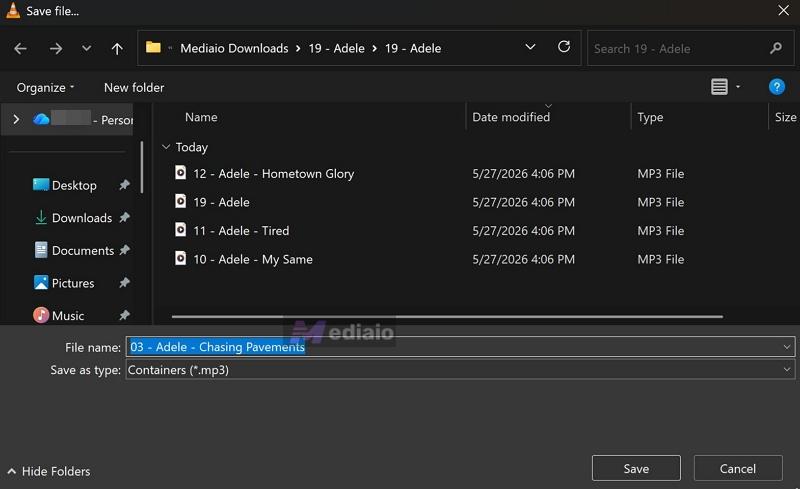Screen dimensions: 800x489
Task: Collapse the Today group
Action: [166, 147]
